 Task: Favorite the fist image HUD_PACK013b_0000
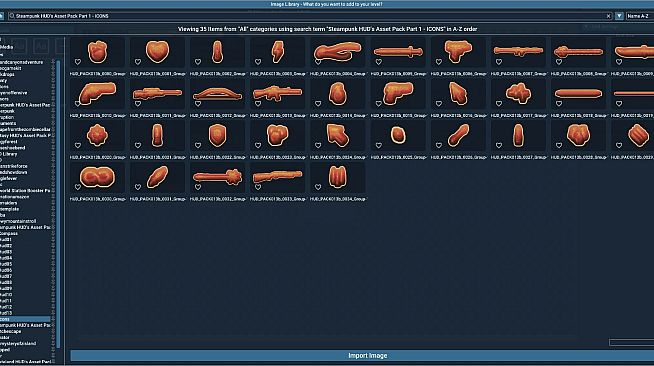point(78,62)
